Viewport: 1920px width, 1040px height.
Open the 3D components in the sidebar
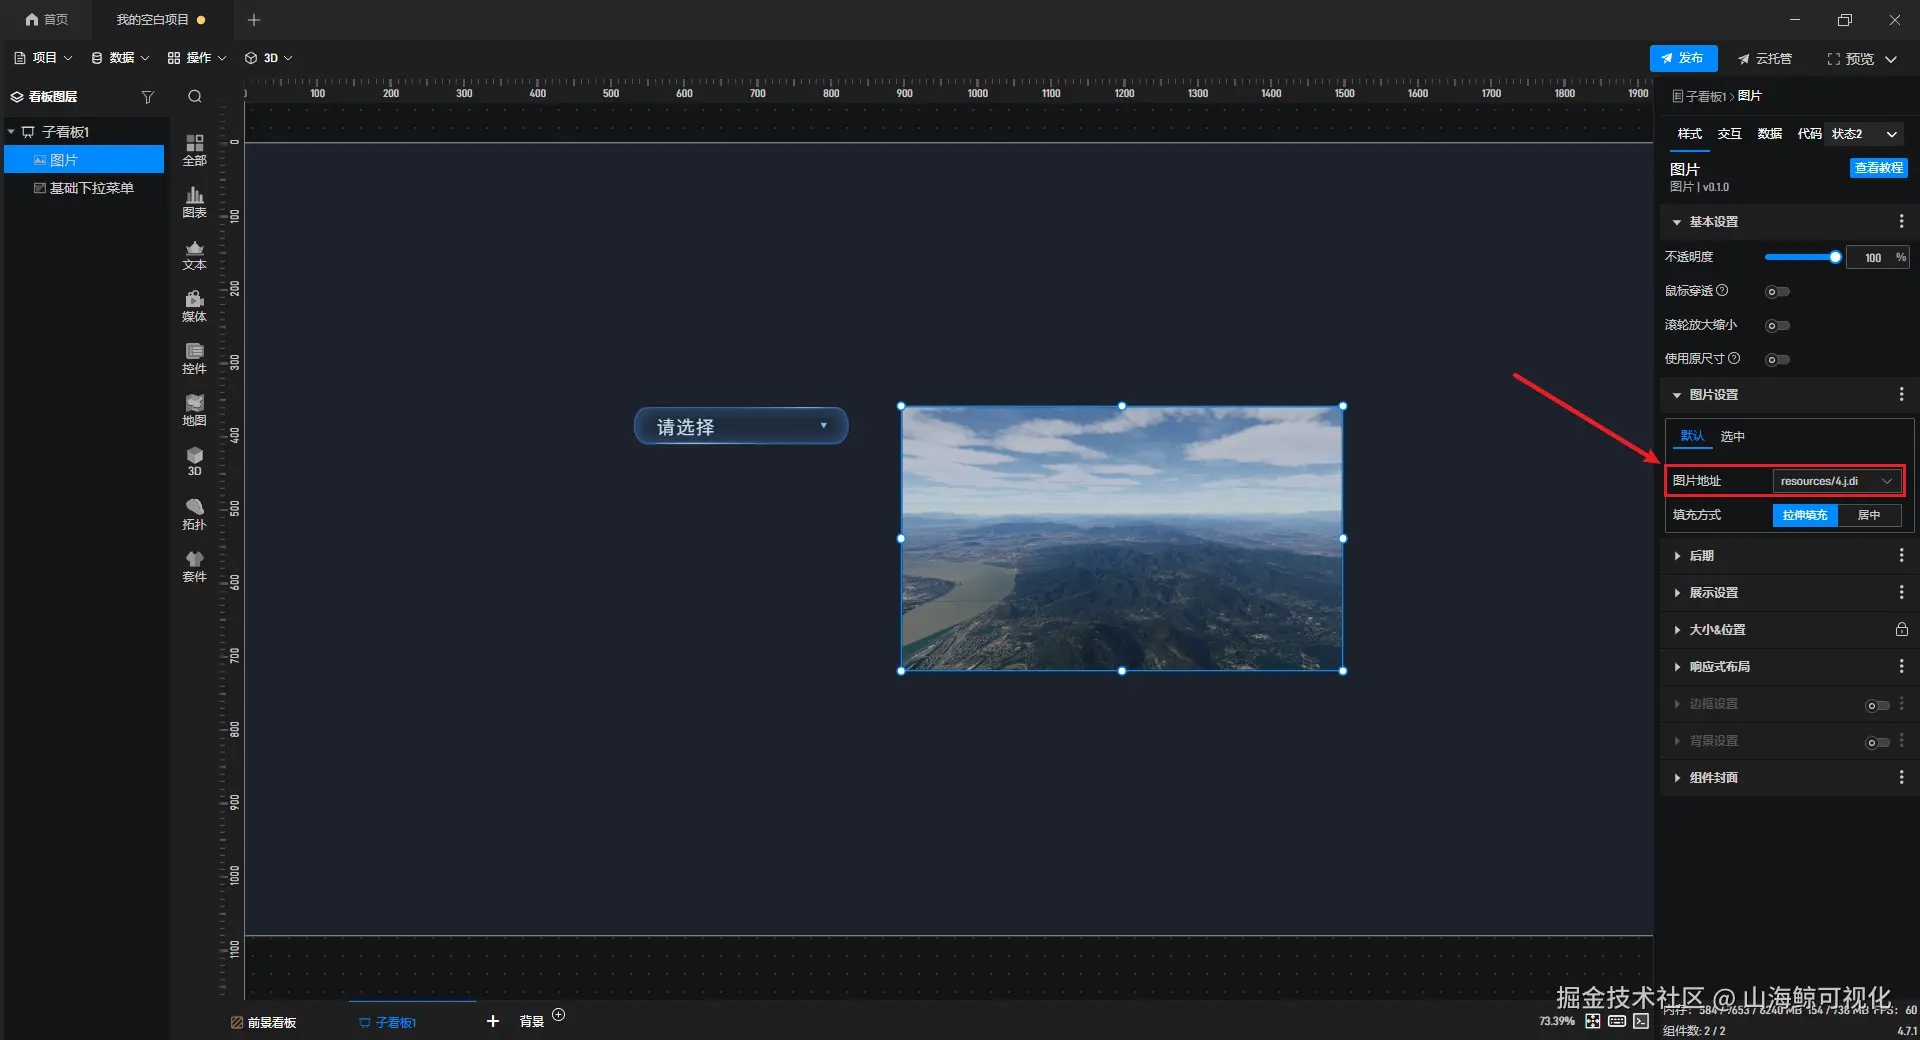194,461
